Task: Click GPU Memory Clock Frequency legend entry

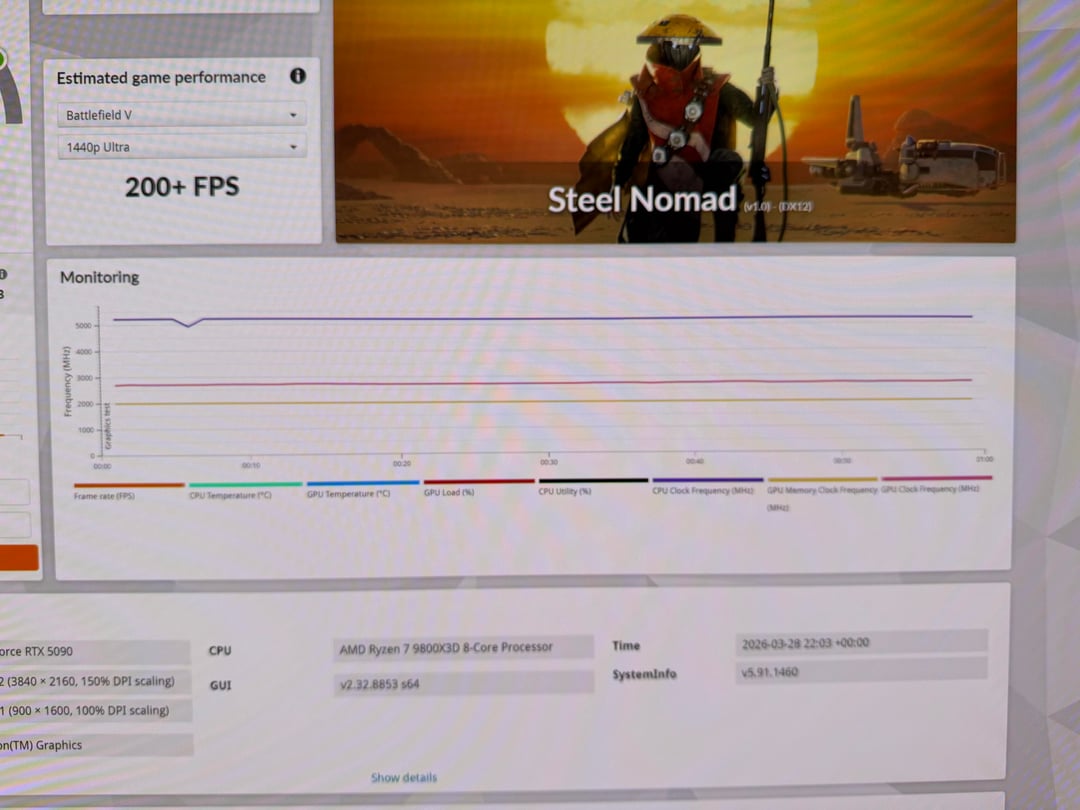Action: click(x=821, y=490)
